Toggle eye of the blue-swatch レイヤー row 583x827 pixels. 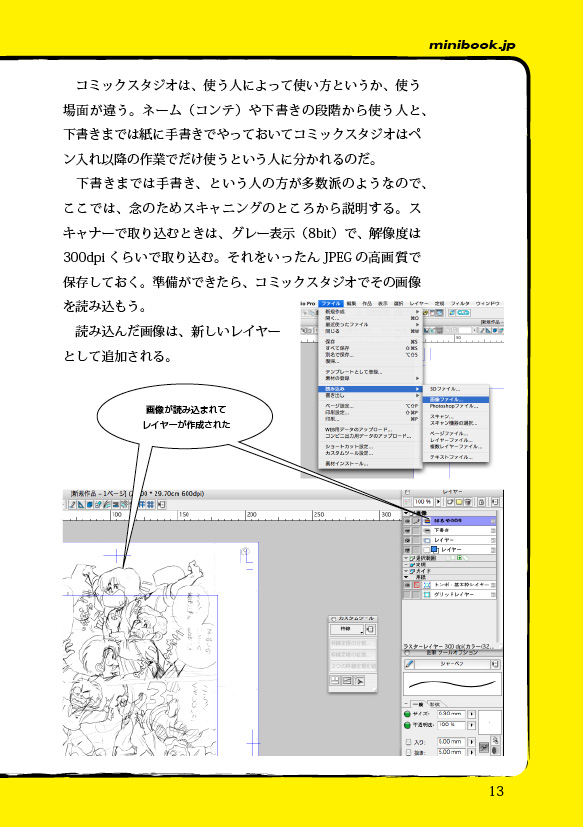(407, 550)
